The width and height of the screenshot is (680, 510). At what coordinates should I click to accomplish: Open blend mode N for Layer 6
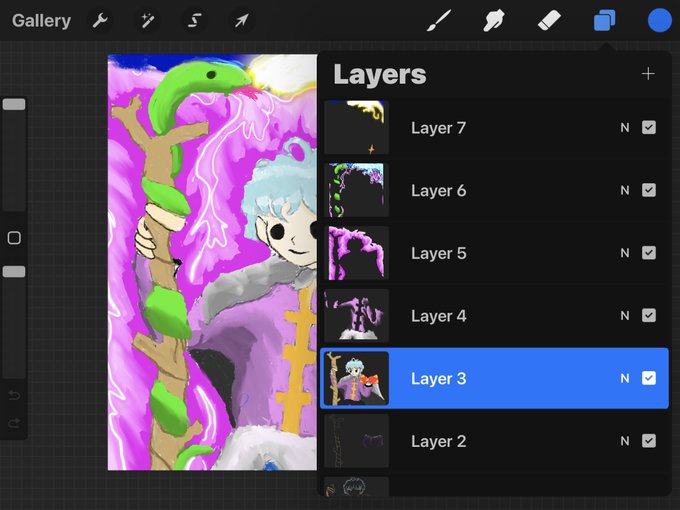coord(624,190)
